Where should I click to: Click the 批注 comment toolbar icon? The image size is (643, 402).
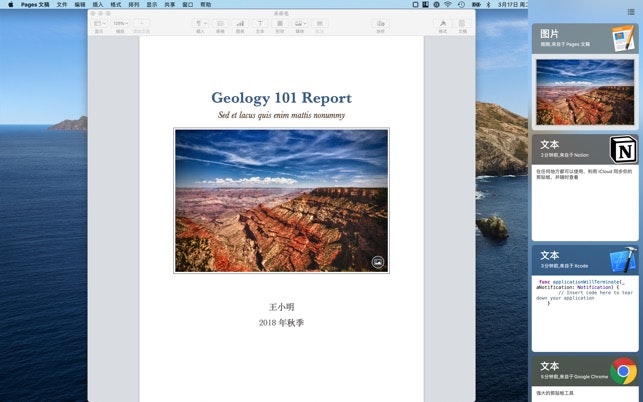point(319,24)
